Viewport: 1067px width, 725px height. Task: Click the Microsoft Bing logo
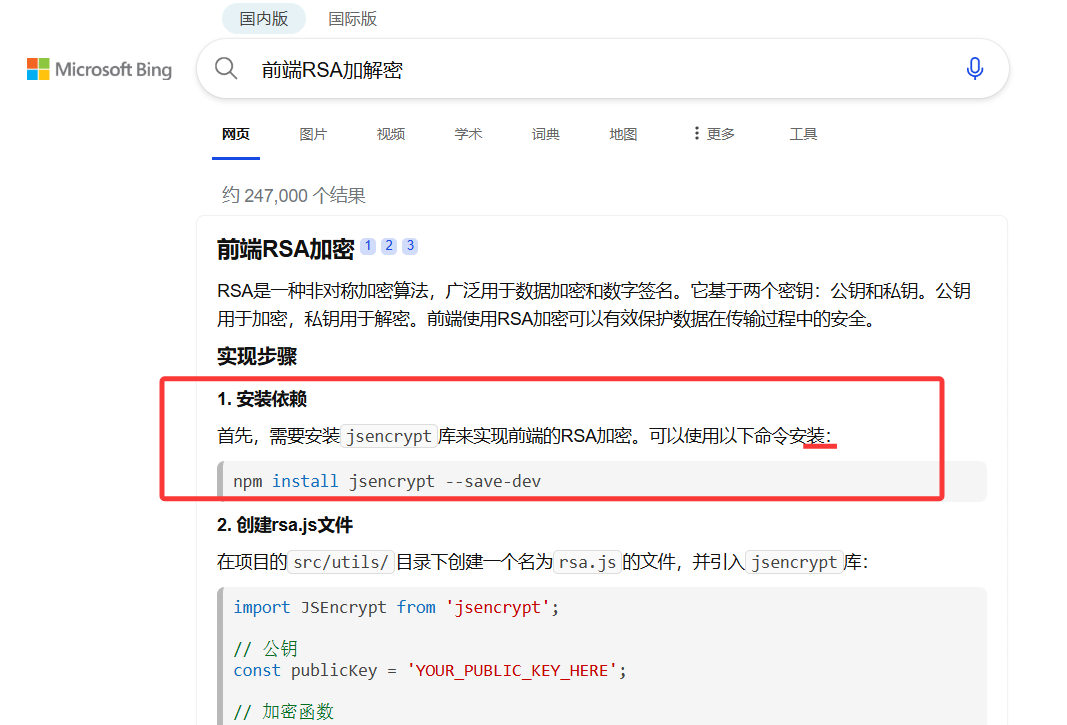click(98, 68)
